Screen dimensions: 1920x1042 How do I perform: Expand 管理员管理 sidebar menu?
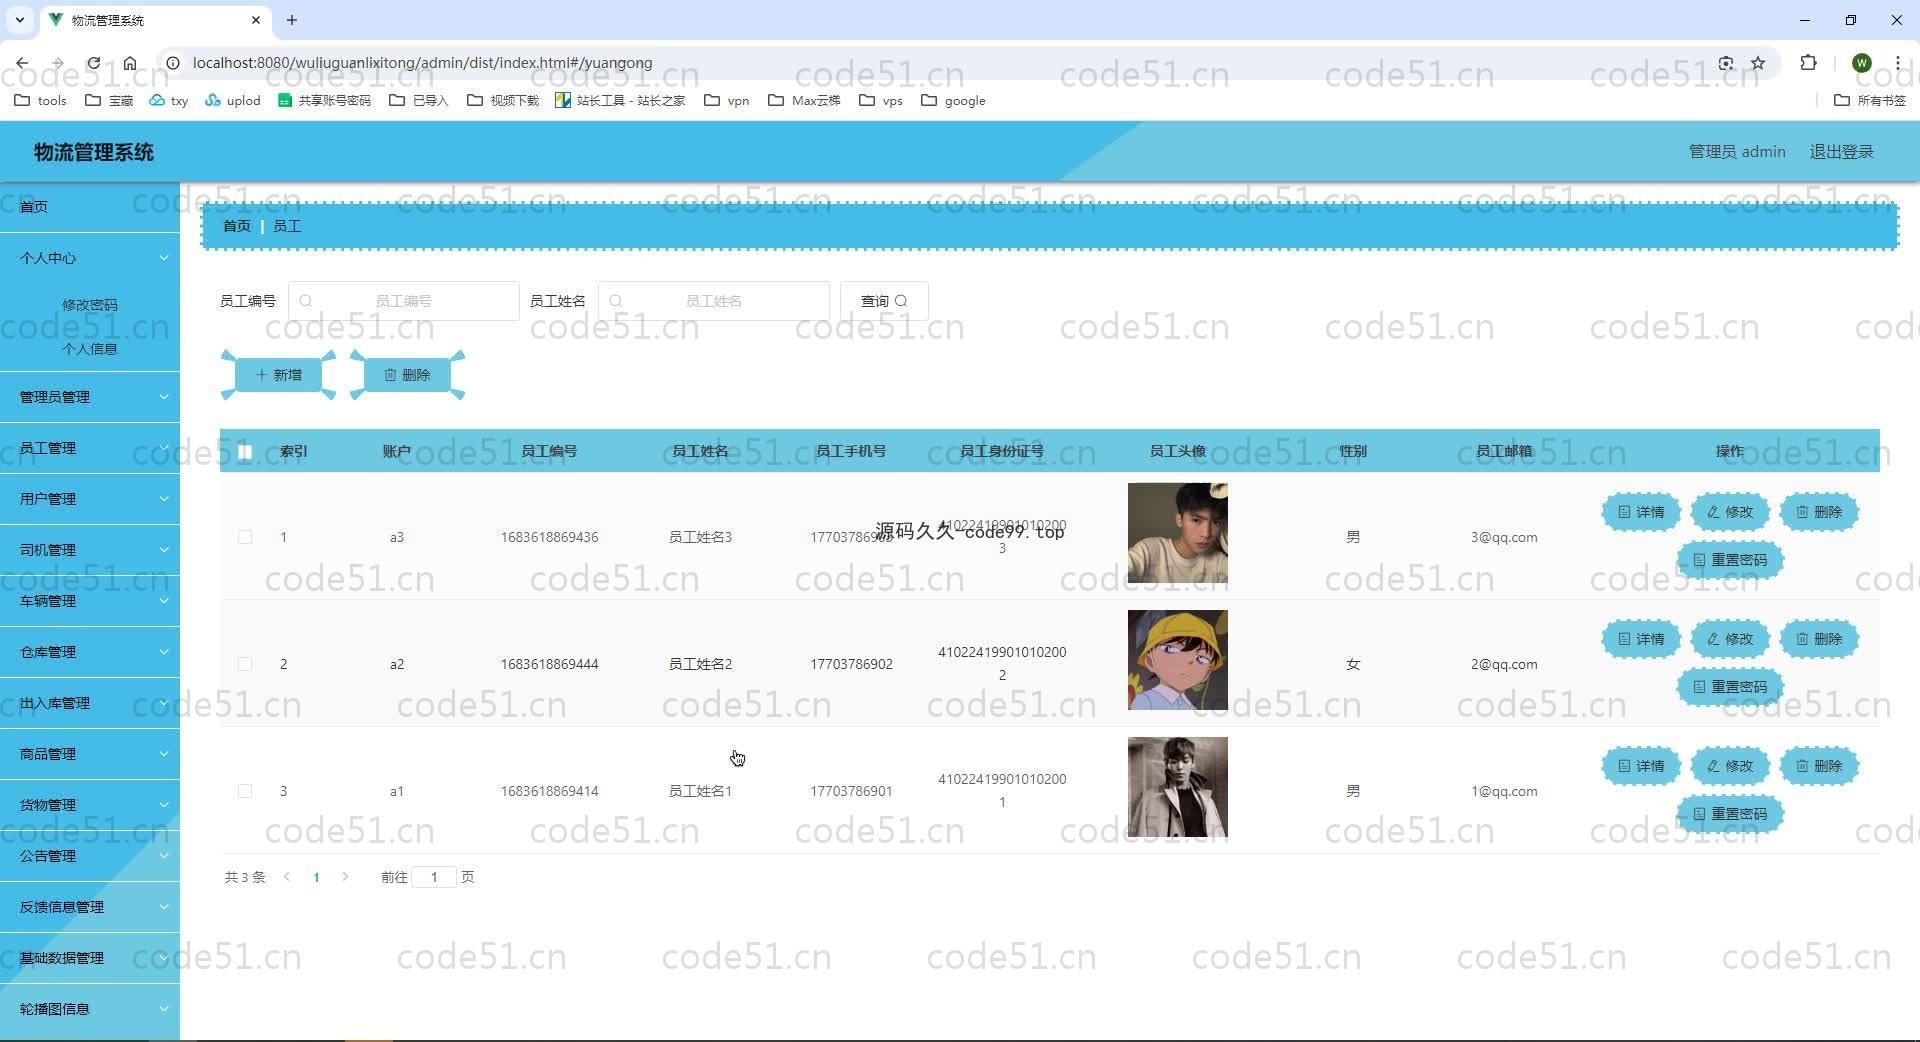[x=90, y=397]
